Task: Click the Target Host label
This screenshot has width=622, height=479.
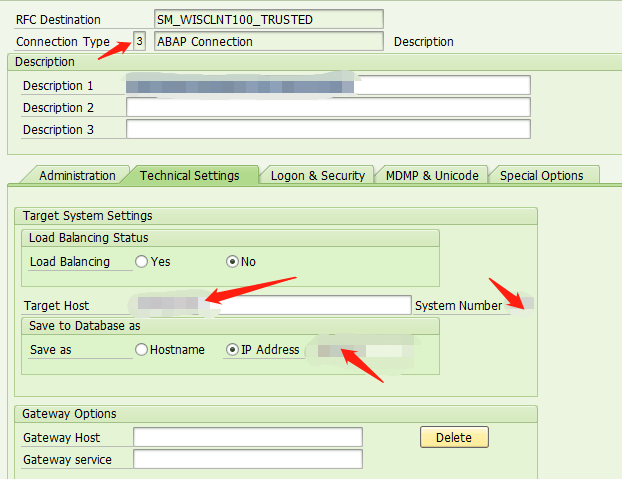Action: pyautogui.click(x=56, y=306)
